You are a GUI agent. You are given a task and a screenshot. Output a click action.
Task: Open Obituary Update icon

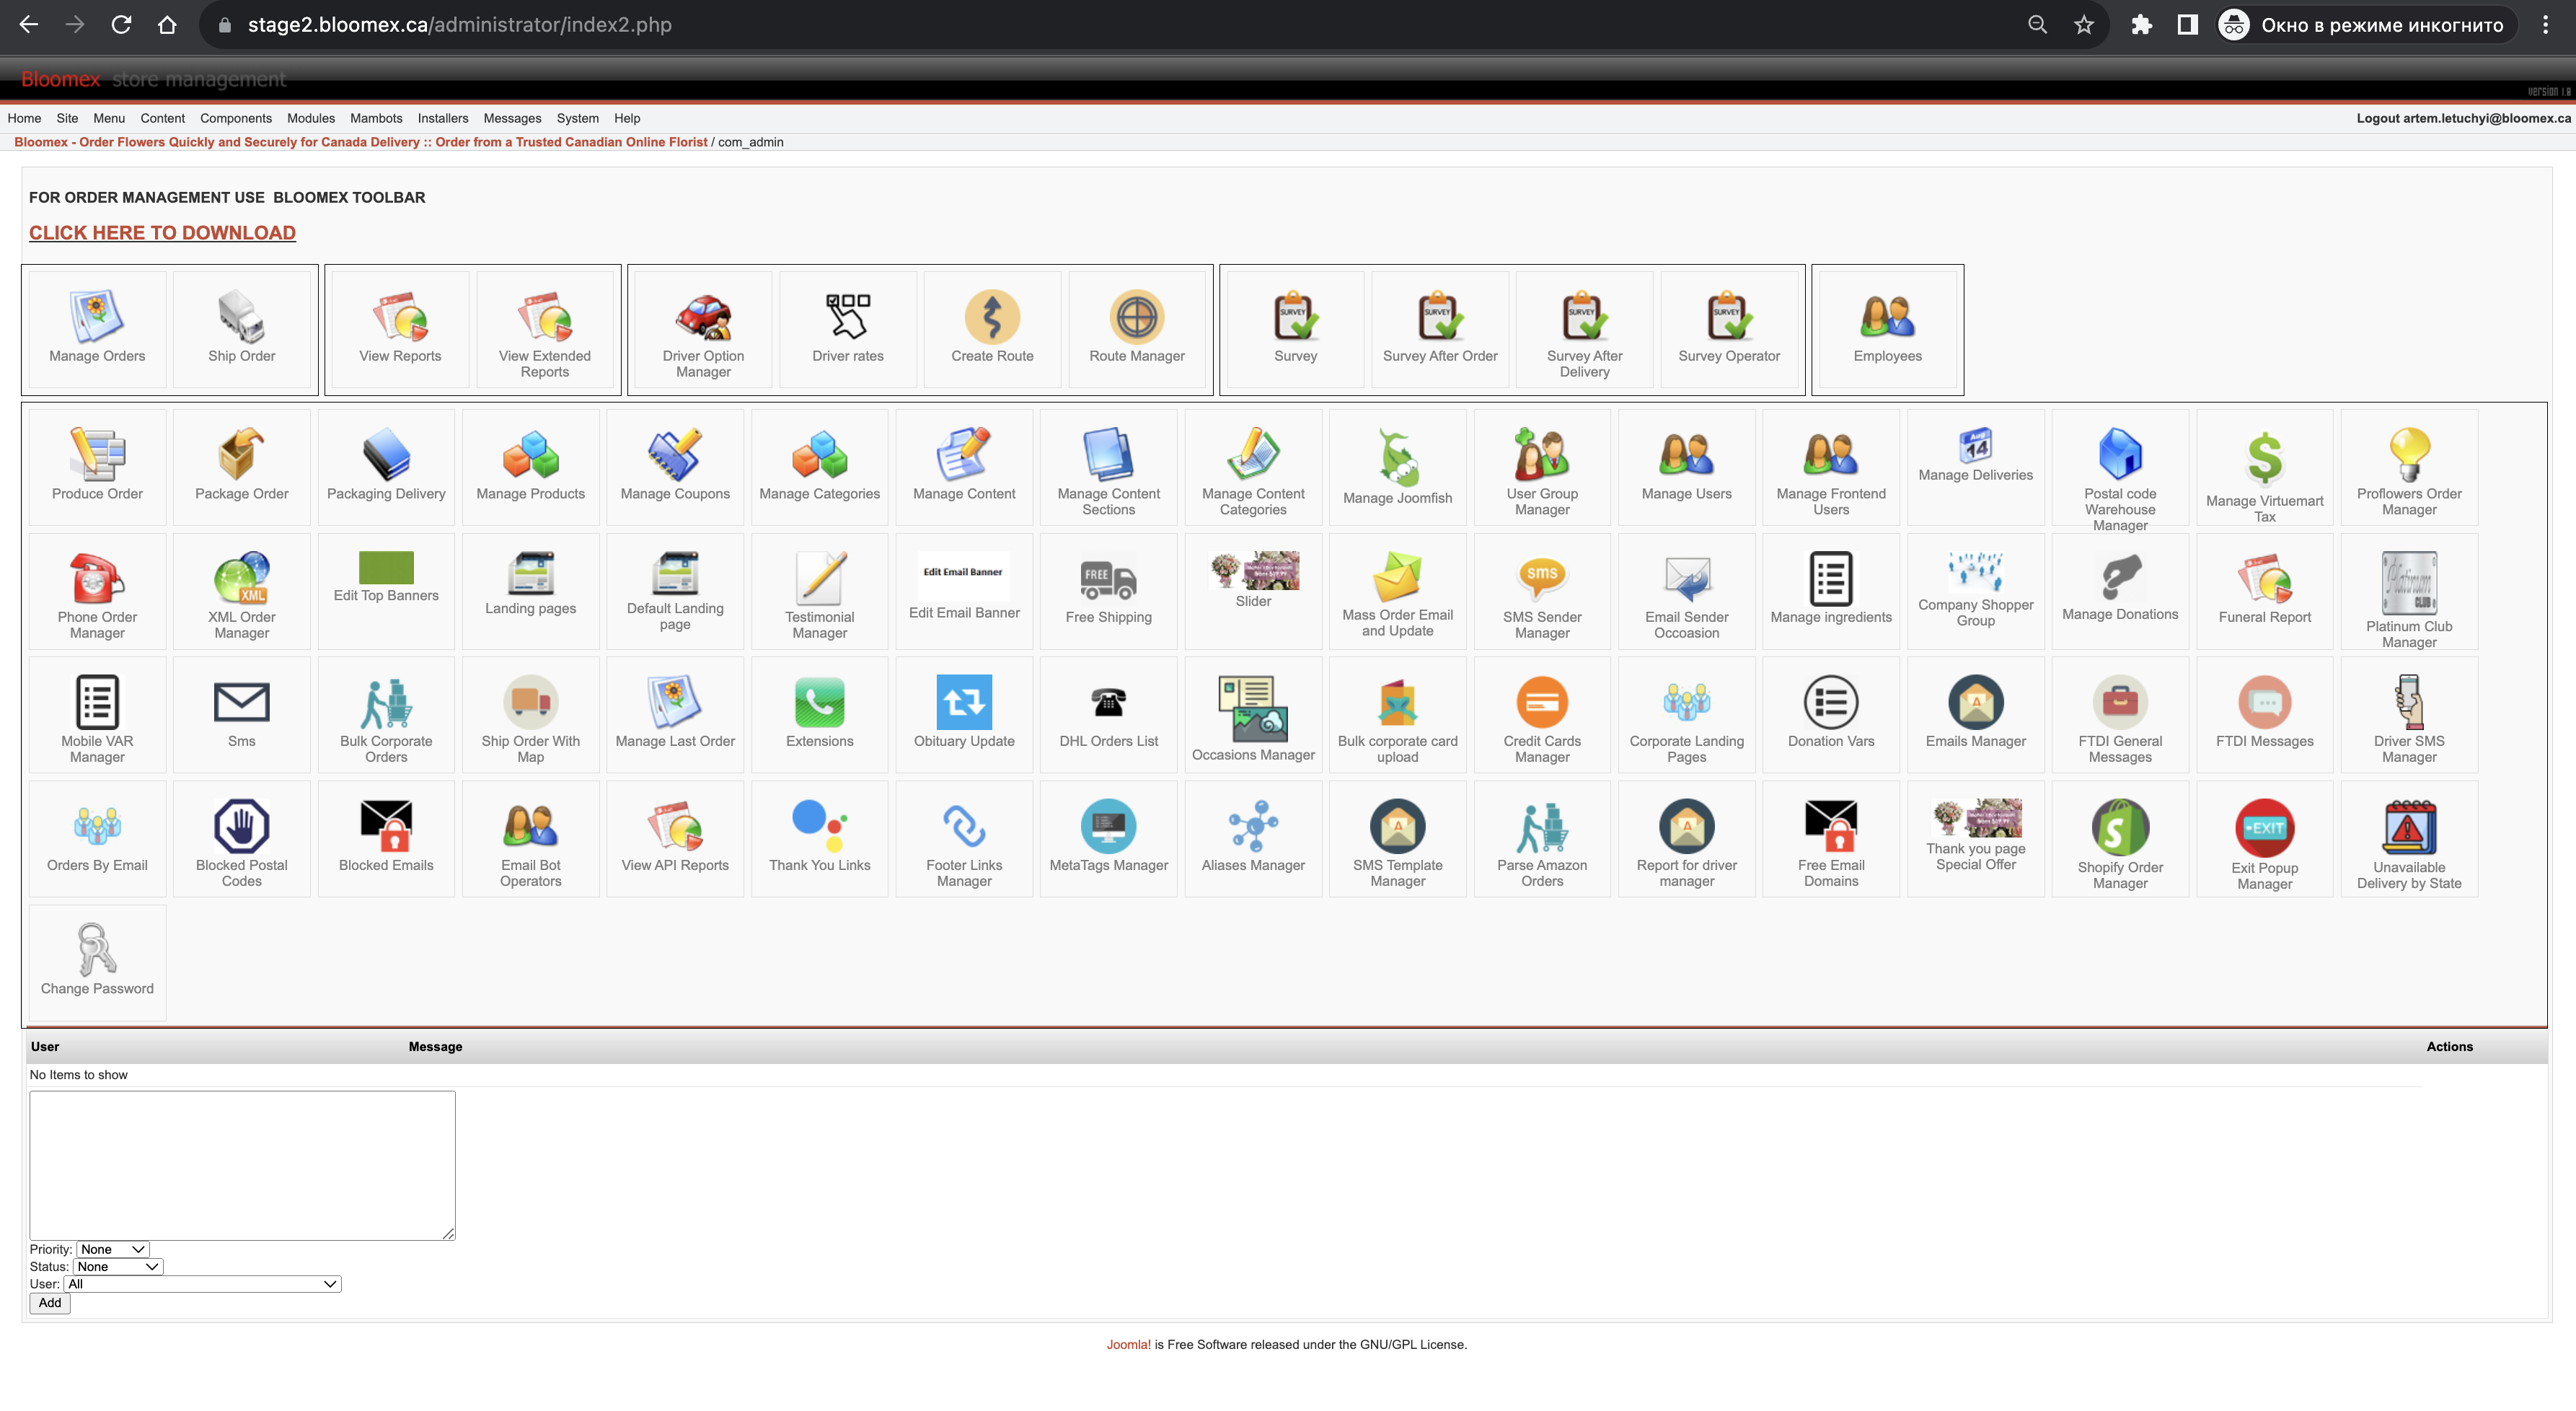point(964,702)
